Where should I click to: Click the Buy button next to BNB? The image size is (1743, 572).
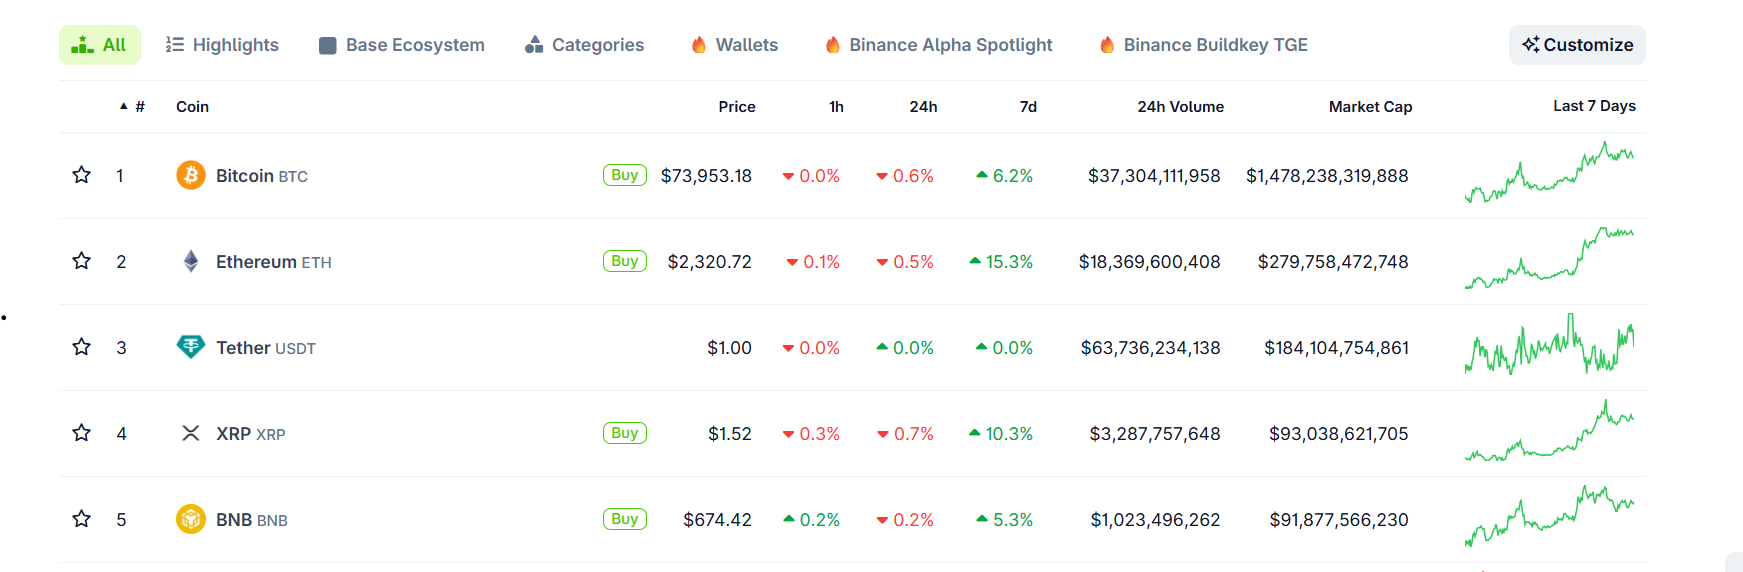(x=625, y=519)
